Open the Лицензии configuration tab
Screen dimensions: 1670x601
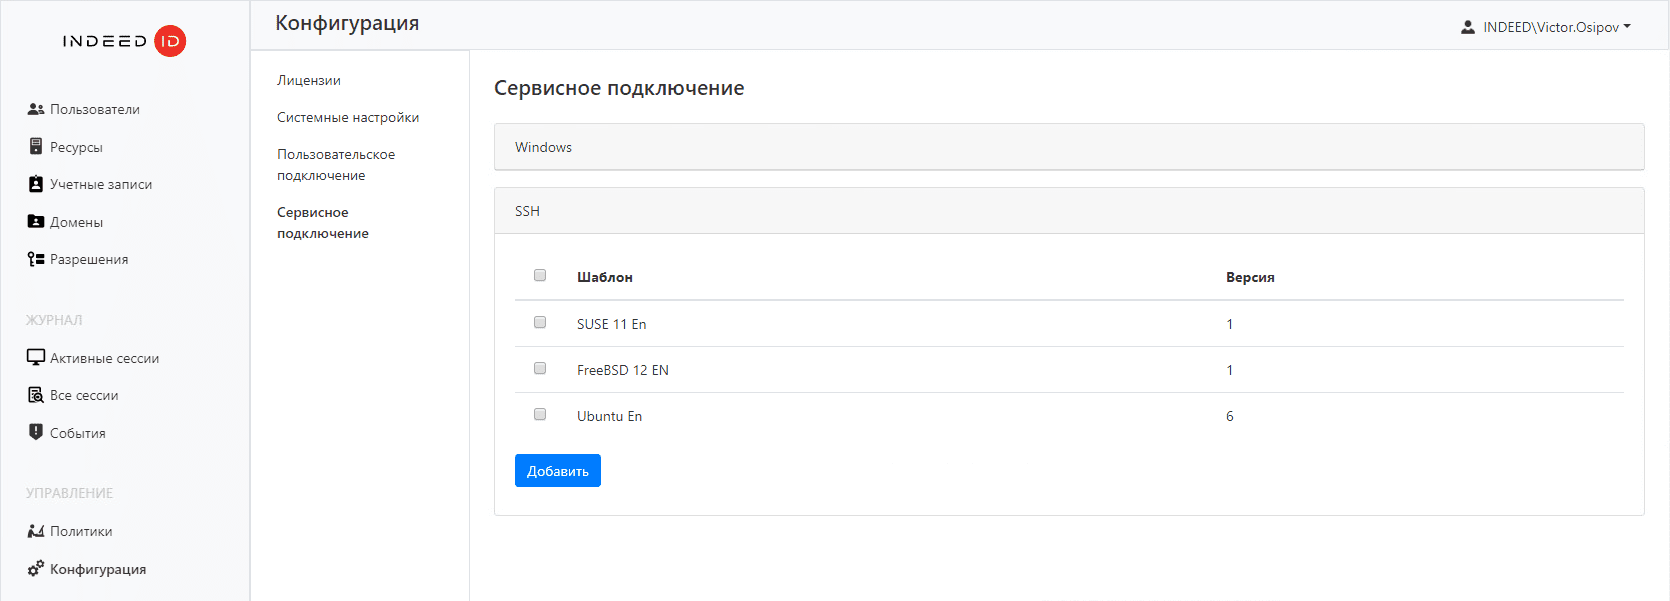coord(309,80)
